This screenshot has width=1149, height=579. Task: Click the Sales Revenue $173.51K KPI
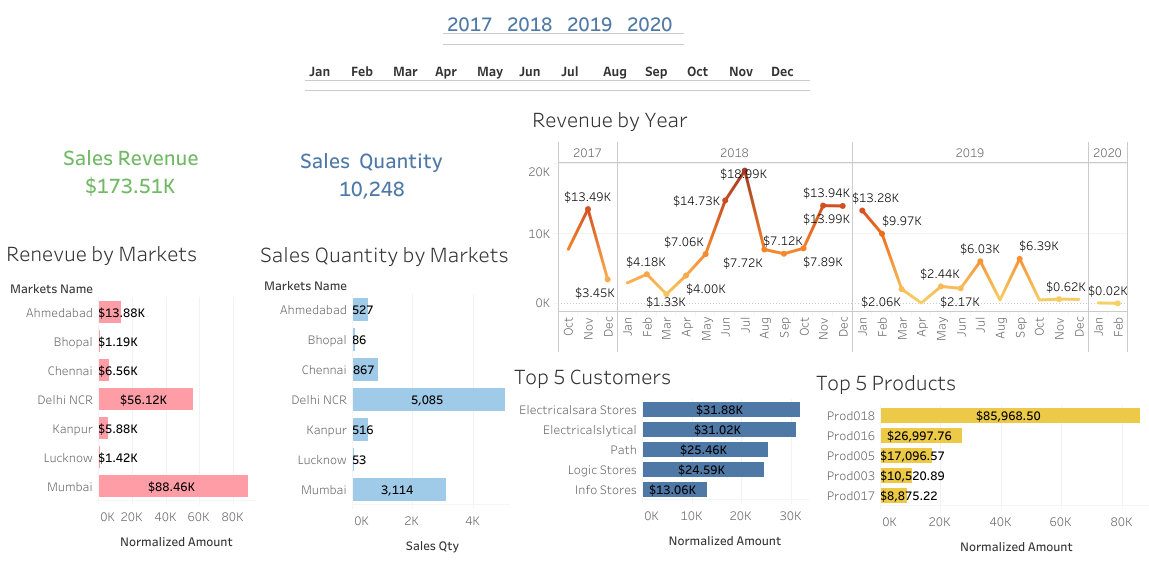coord(130,172)
